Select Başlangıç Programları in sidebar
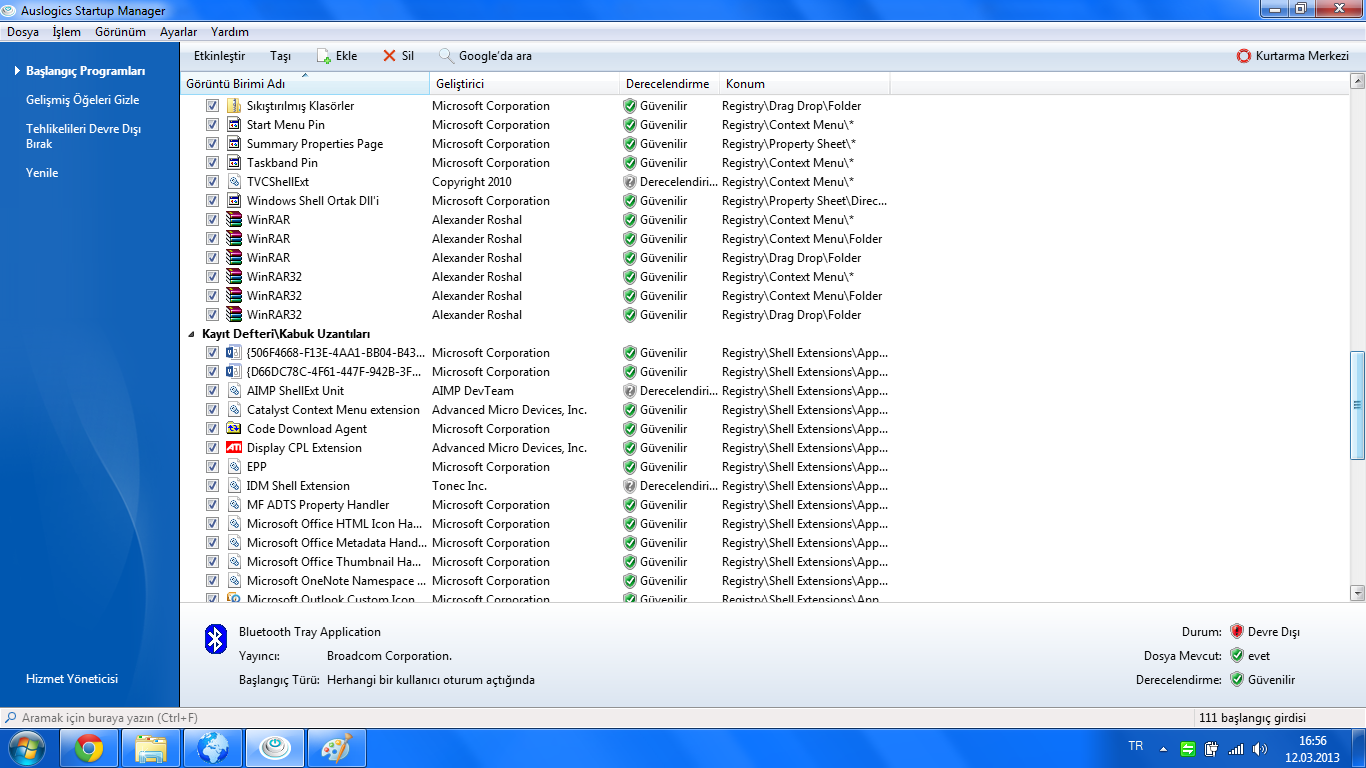 85,71
